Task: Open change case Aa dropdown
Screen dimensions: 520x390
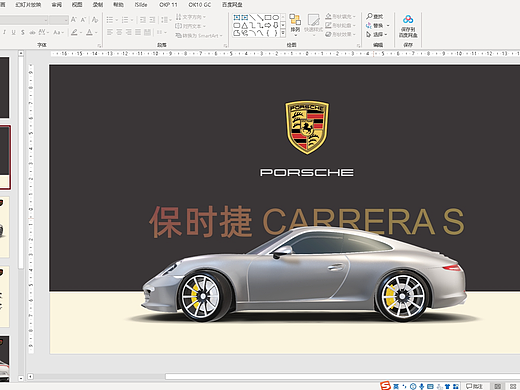Action: (58, 32)
